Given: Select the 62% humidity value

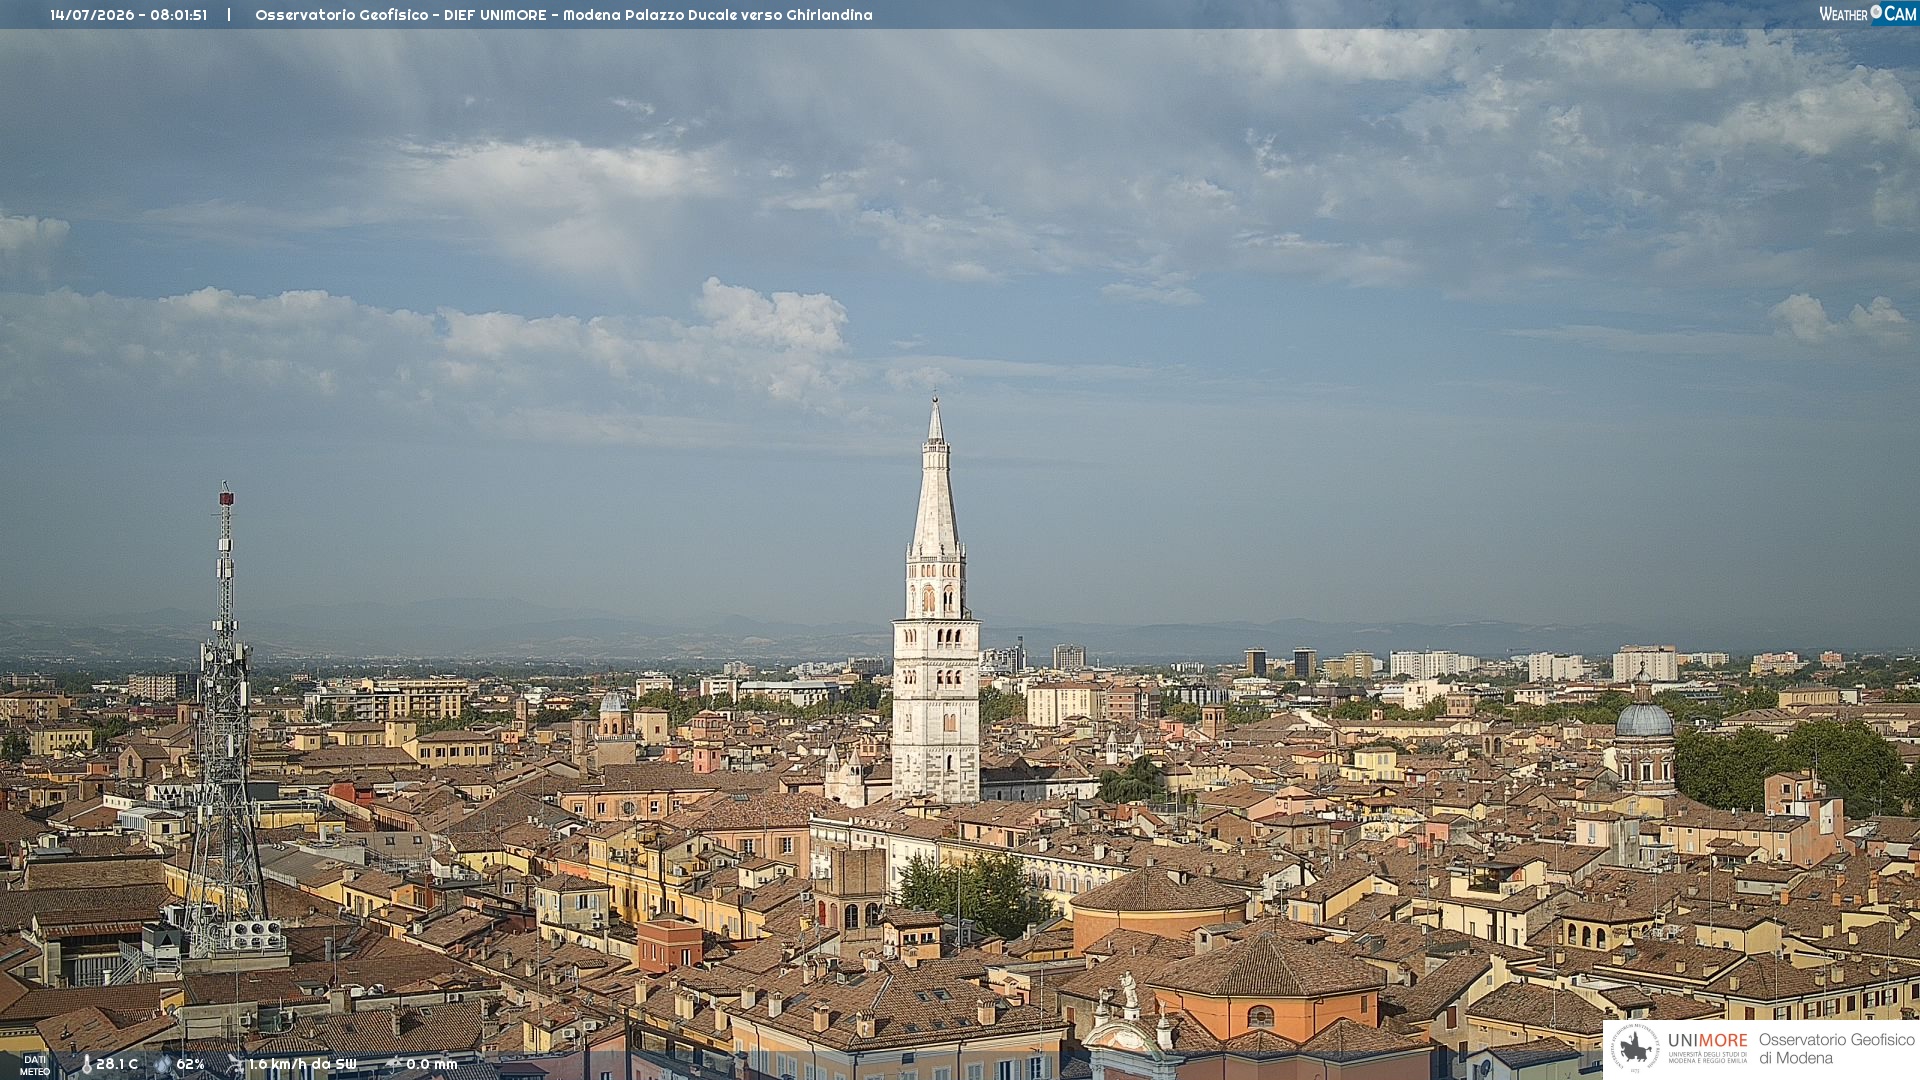Looking at the screenshot, I should click(190, 1064).
